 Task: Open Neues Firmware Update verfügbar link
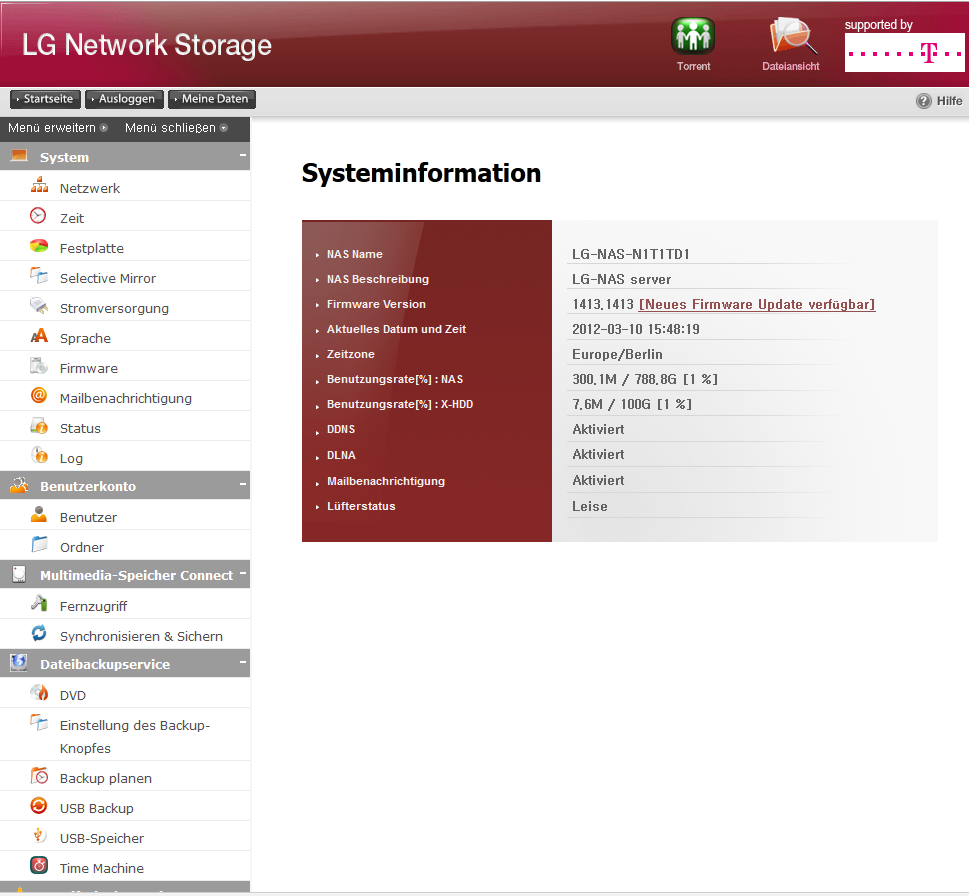click(x=757, y=304)
